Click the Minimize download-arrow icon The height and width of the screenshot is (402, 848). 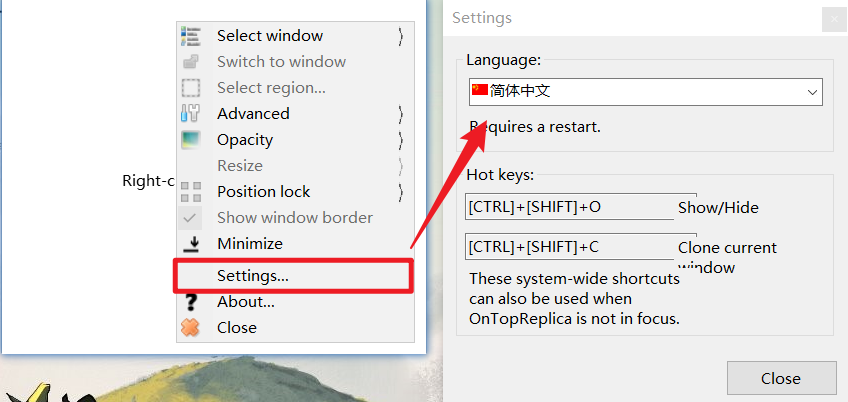tap(191, 244)
